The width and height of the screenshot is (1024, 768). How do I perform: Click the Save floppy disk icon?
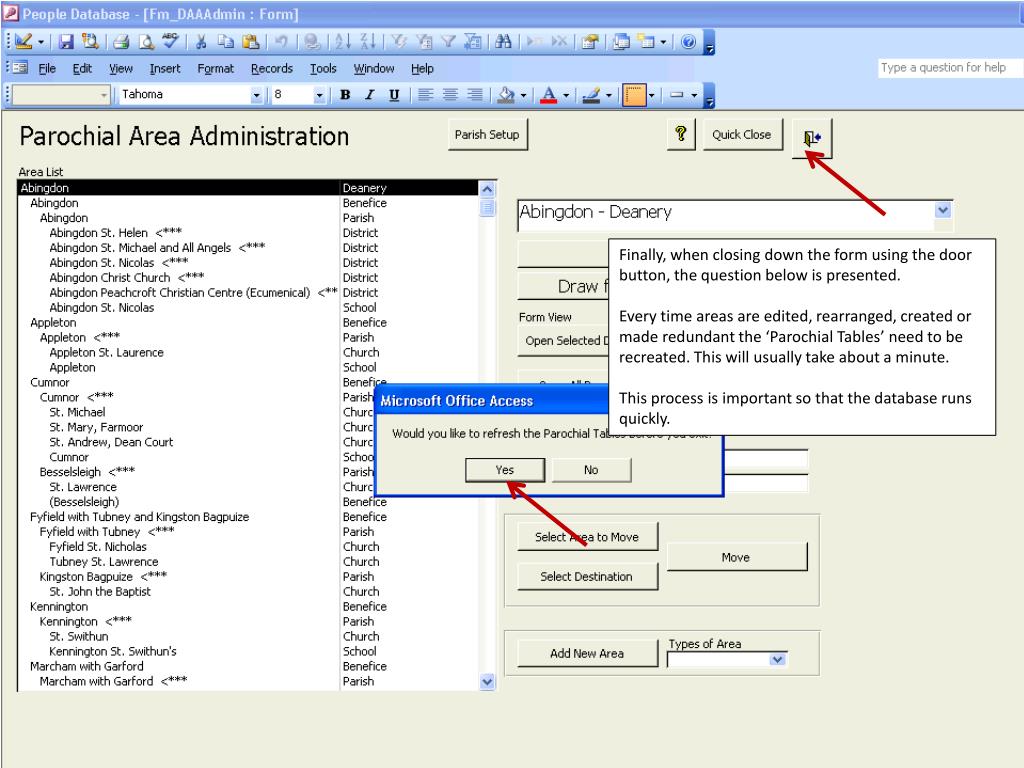coord(66,42)
